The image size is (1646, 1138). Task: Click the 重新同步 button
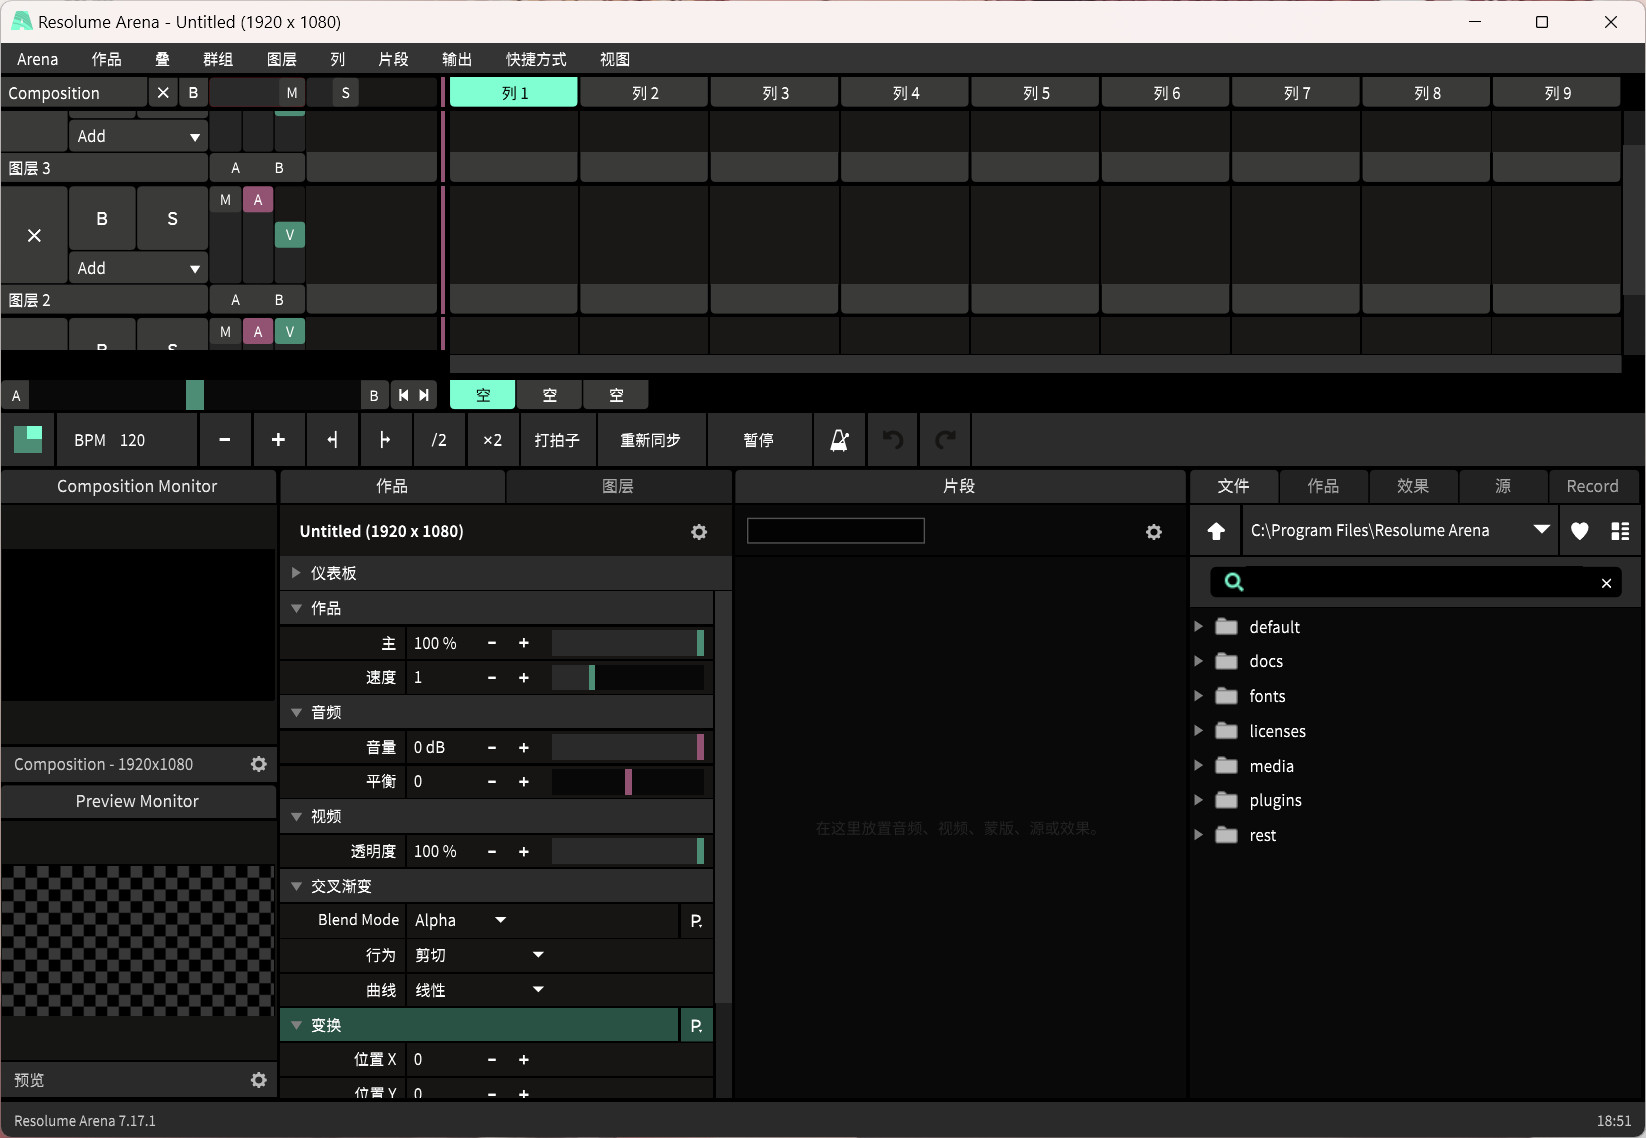pyautogui.click(x=651, y=440)
